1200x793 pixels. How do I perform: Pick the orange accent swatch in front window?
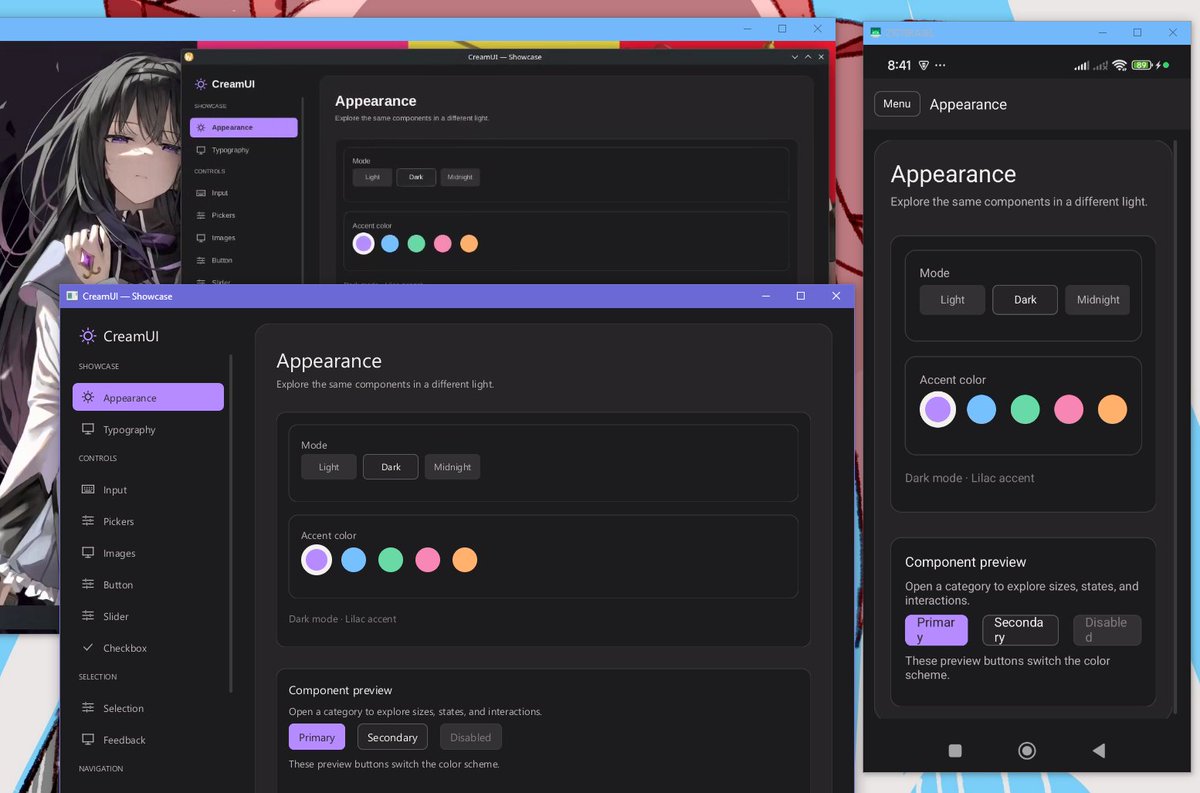(464, 560)
